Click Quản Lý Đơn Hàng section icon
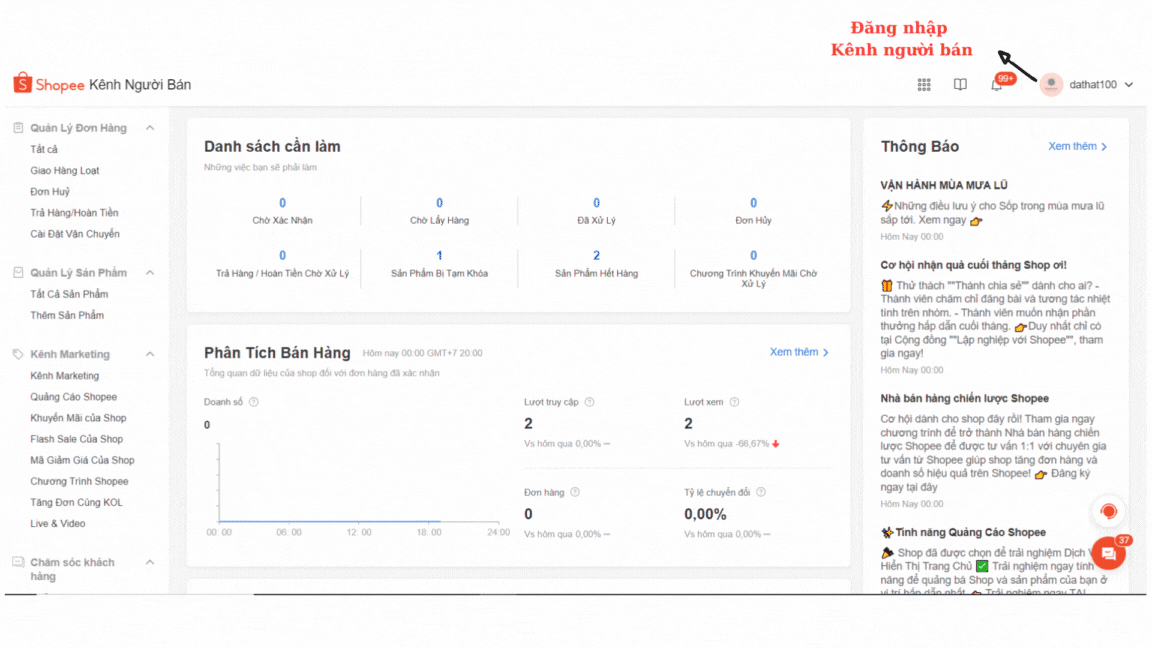This screenshot has height=648, width=1152. tap(18, 128)
